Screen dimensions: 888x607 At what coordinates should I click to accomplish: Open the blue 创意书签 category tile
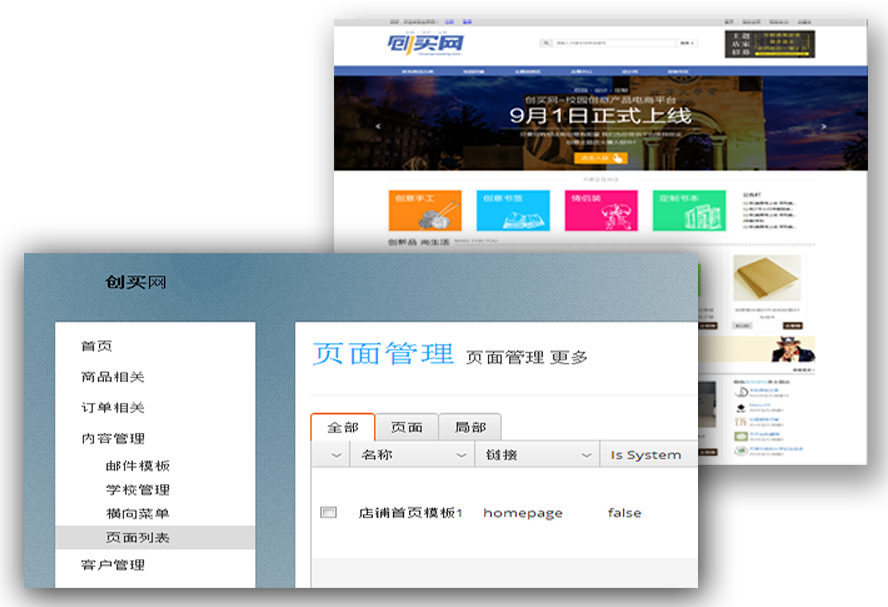tap(512, 211)
